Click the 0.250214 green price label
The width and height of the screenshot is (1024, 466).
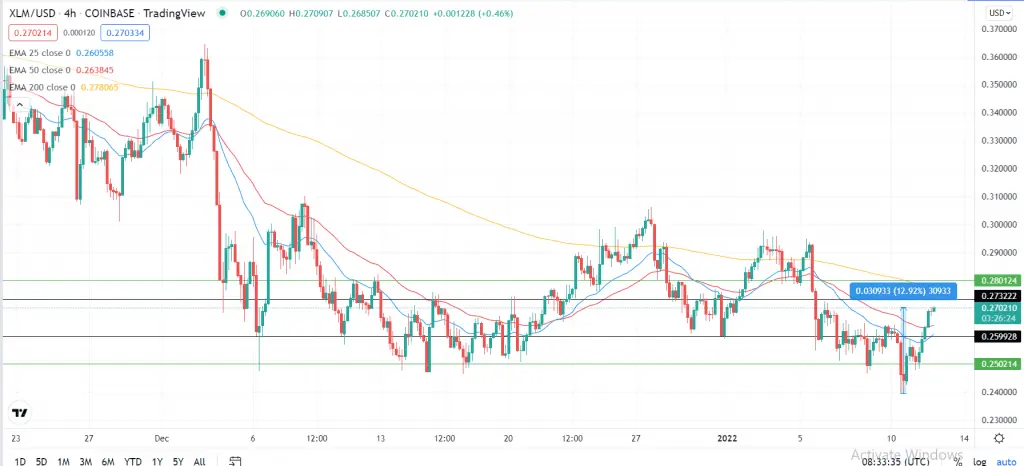[996, 364]
